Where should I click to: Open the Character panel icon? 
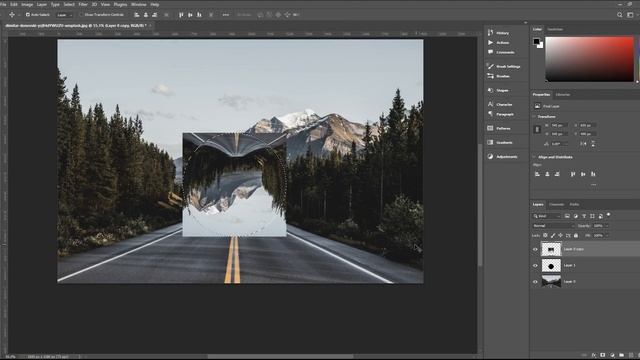[x=490, y=104]
